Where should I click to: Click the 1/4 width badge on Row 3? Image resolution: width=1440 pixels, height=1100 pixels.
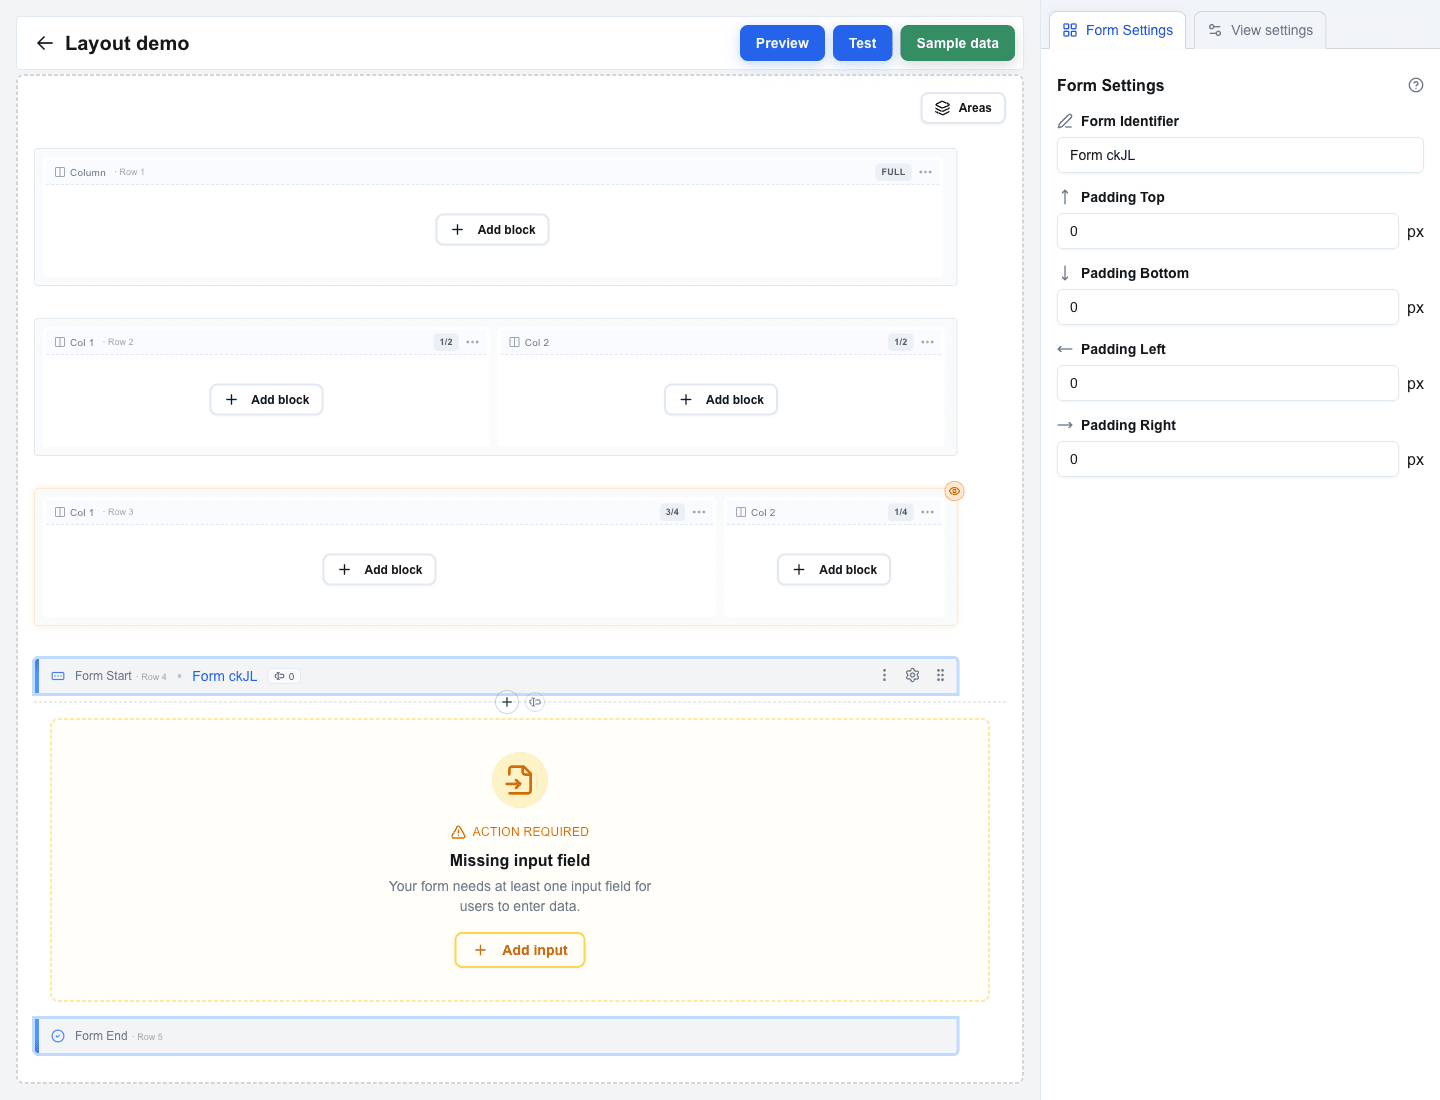coord(901,512)
